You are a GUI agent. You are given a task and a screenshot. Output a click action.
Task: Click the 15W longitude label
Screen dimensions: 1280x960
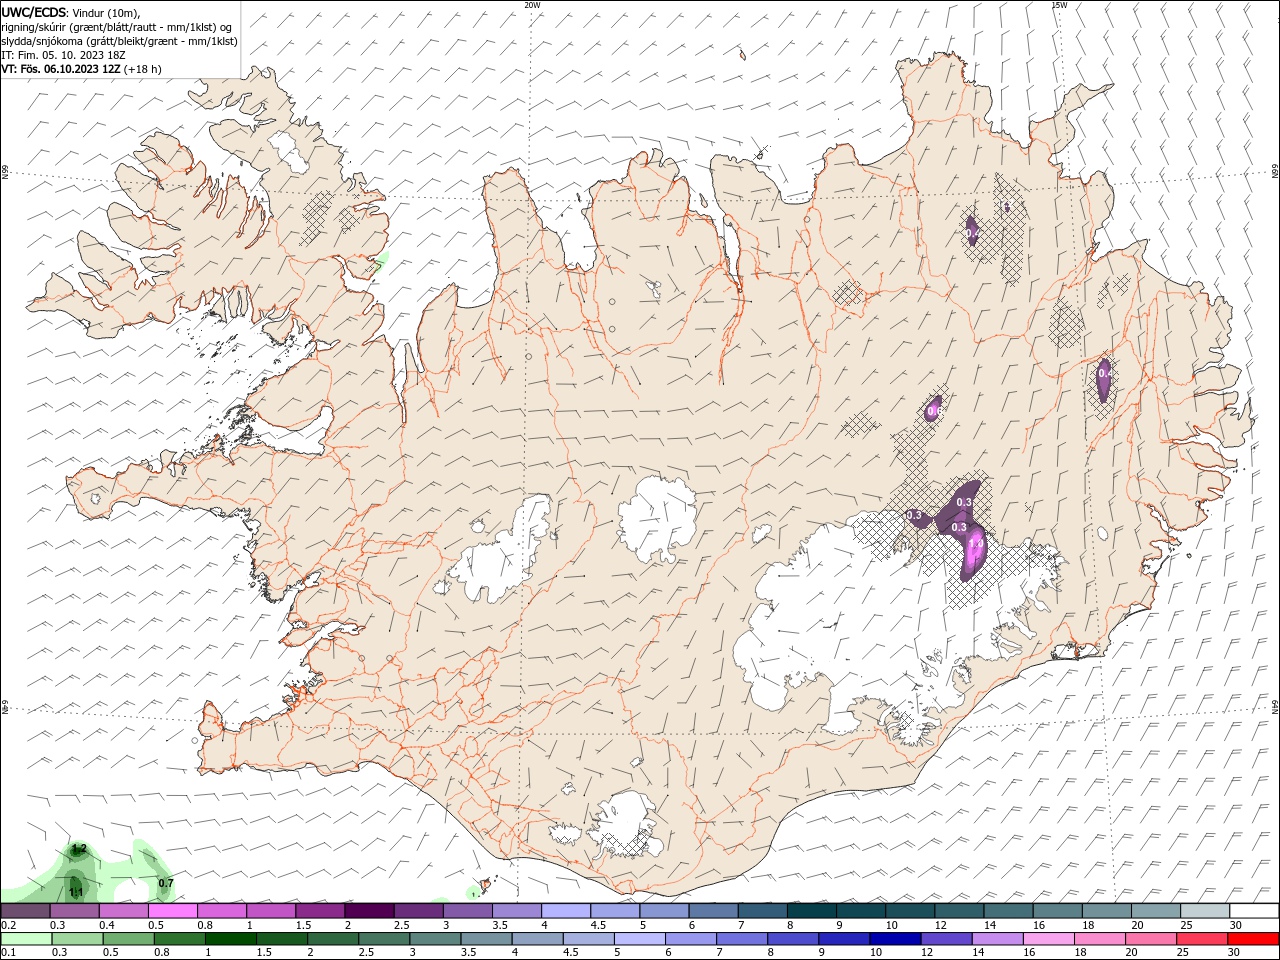click(1059, 5)
